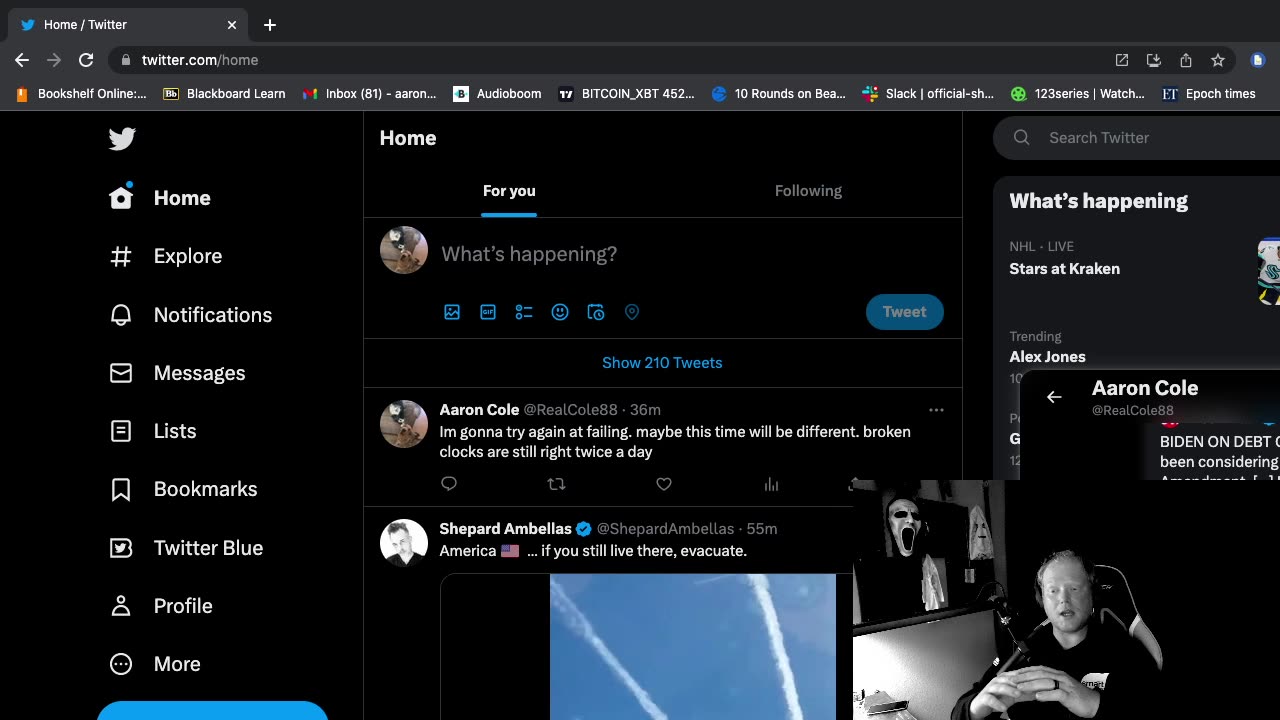Switch to the Following tab
1280x720 pixels.
tap(808, 191)
